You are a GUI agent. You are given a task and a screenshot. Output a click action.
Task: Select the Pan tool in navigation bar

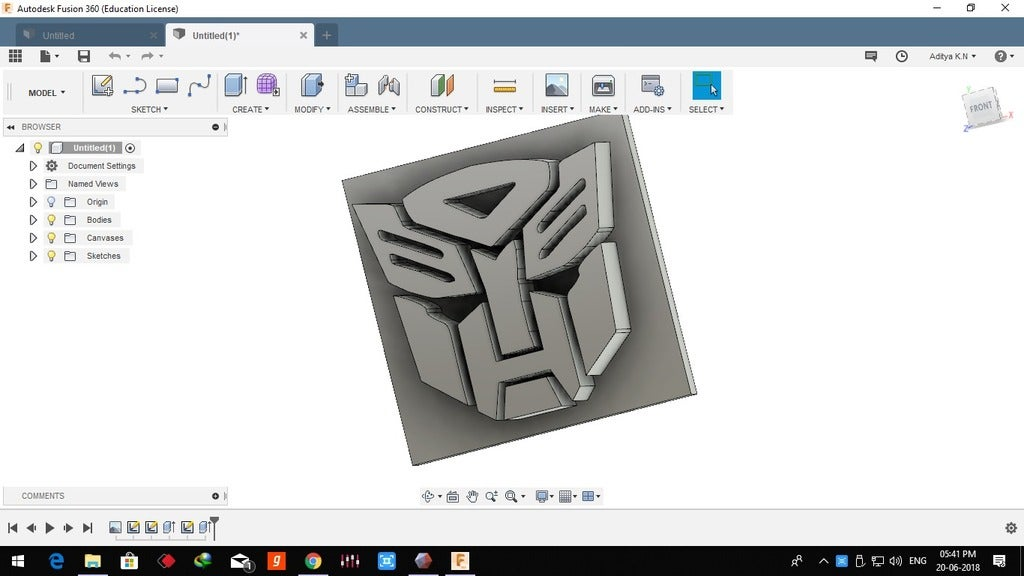472,496
